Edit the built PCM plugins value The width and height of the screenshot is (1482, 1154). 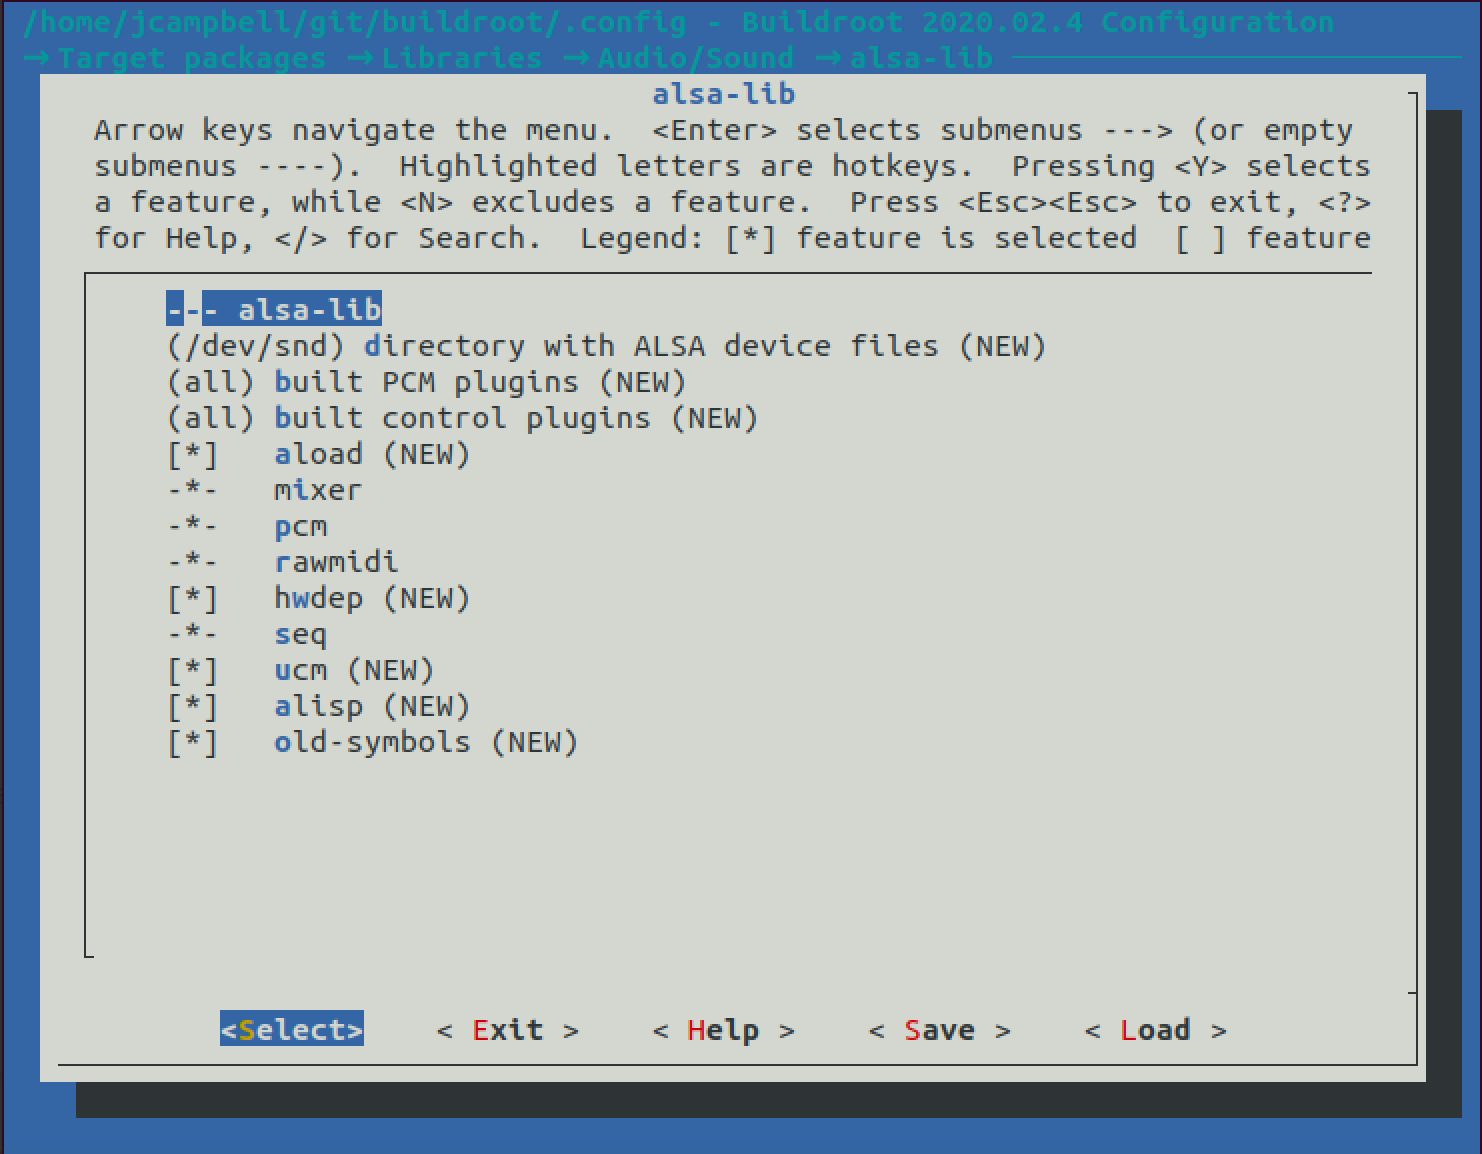pos(426,382)
